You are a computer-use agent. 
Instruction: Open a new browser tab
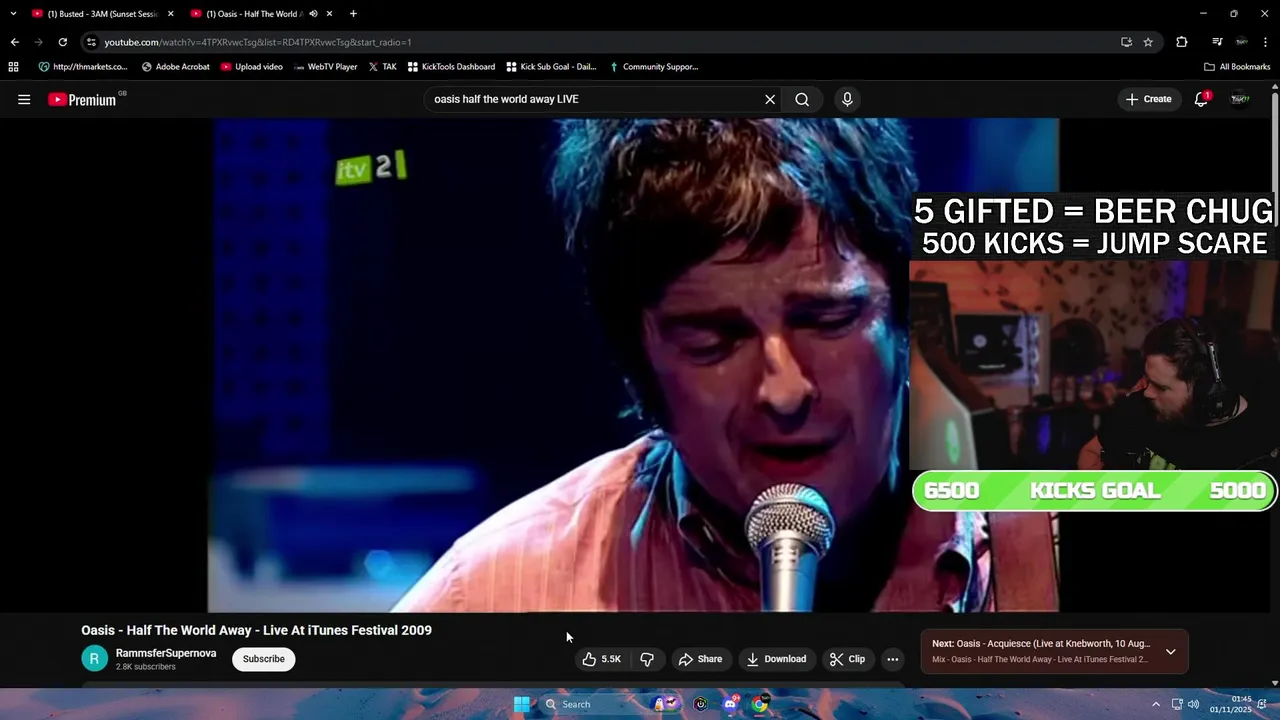pyautogui.click(x=353, y=14)
